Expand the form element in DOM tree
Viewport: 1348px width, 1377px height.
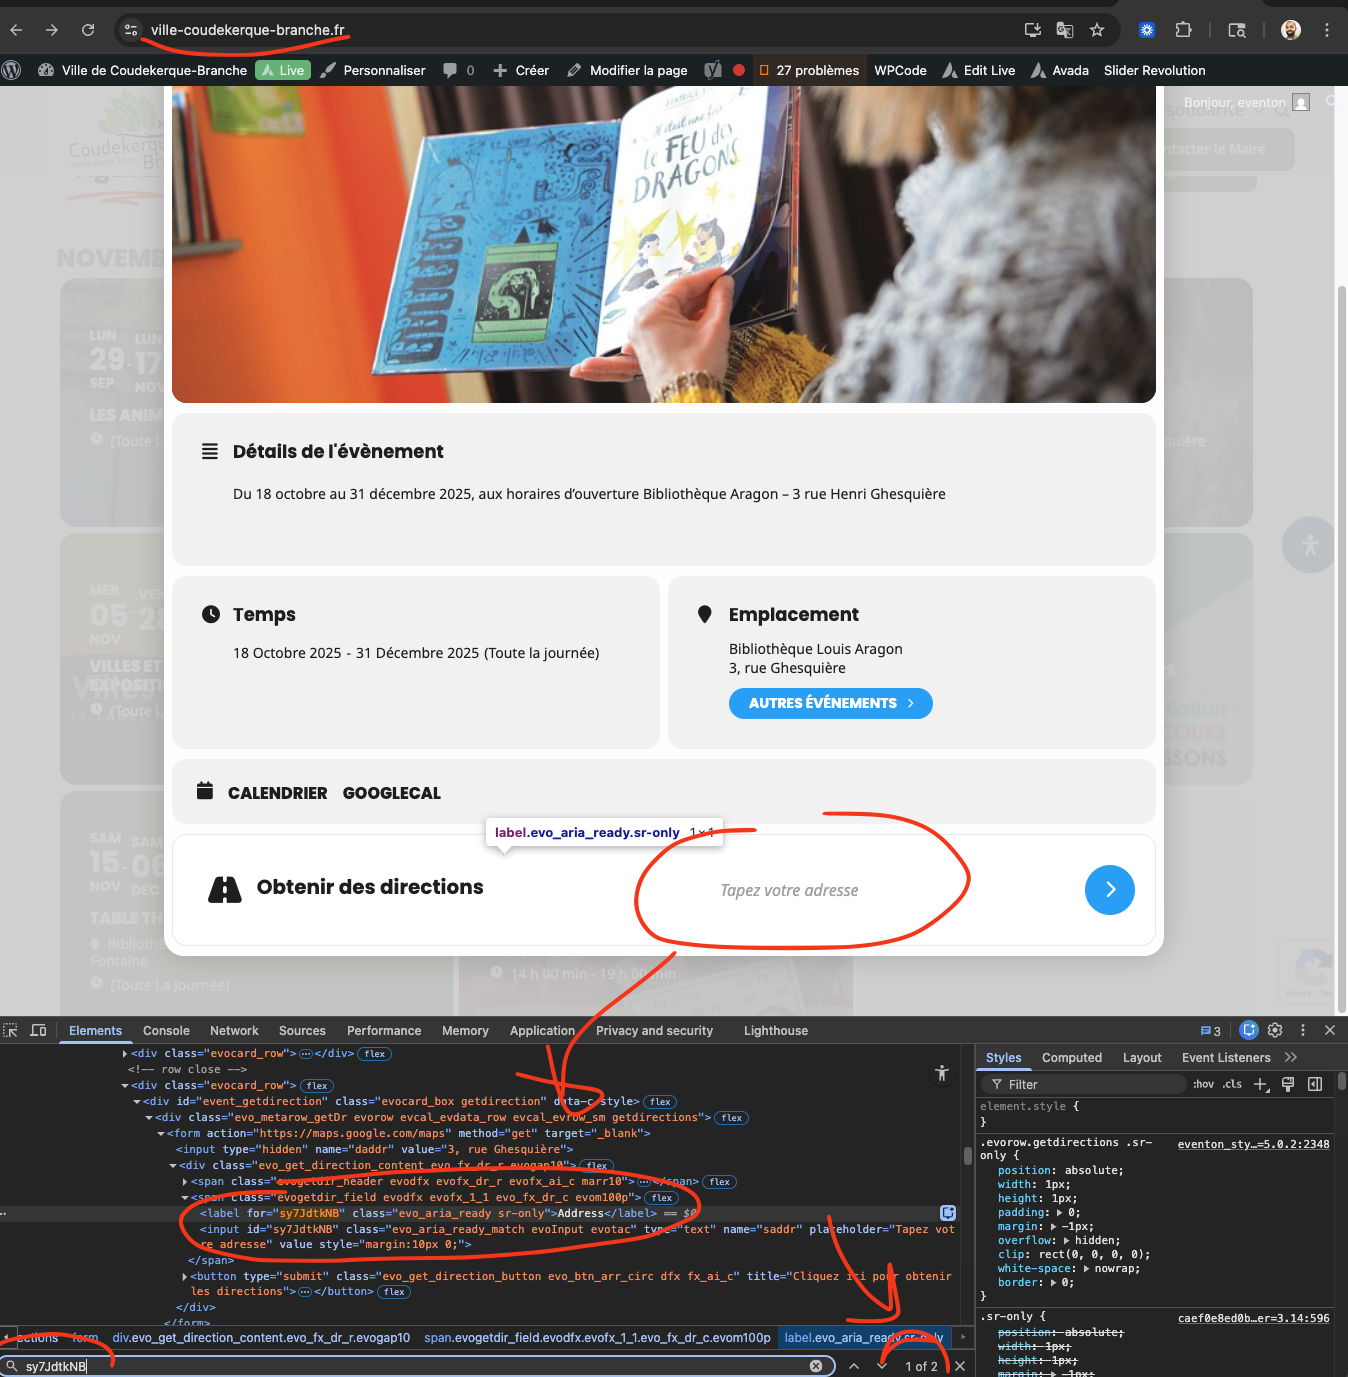tap(161, 1133)
